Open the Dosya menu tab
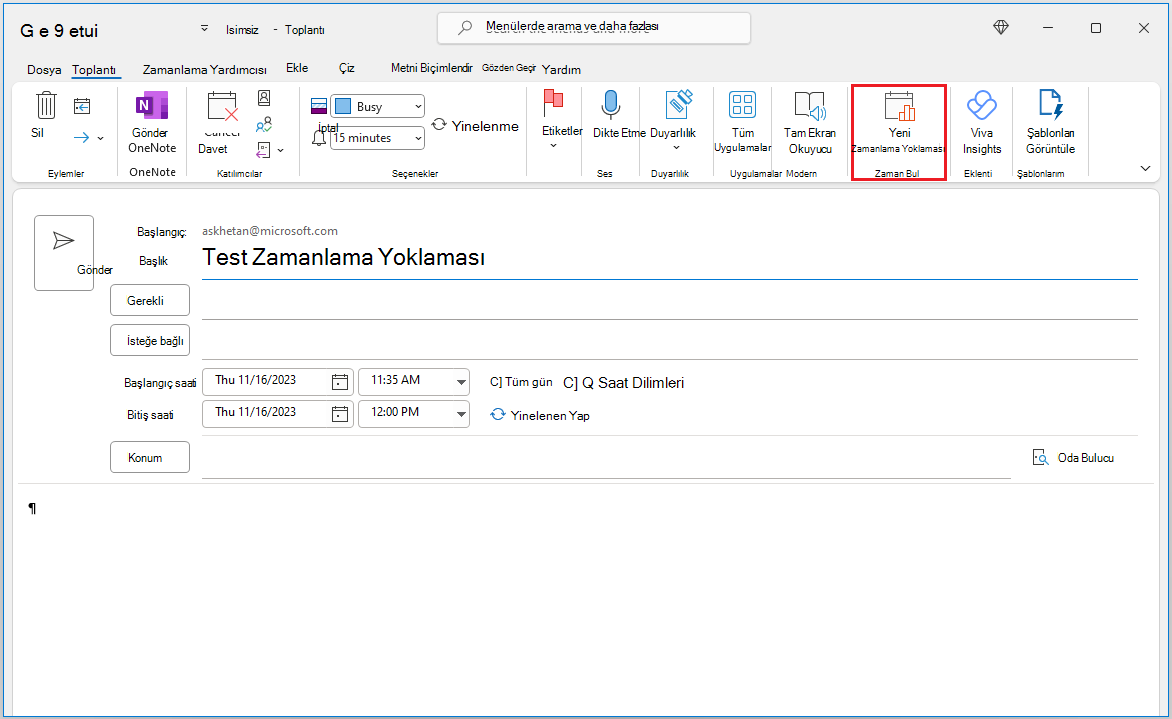1172x719 pixels. point(44,70)
